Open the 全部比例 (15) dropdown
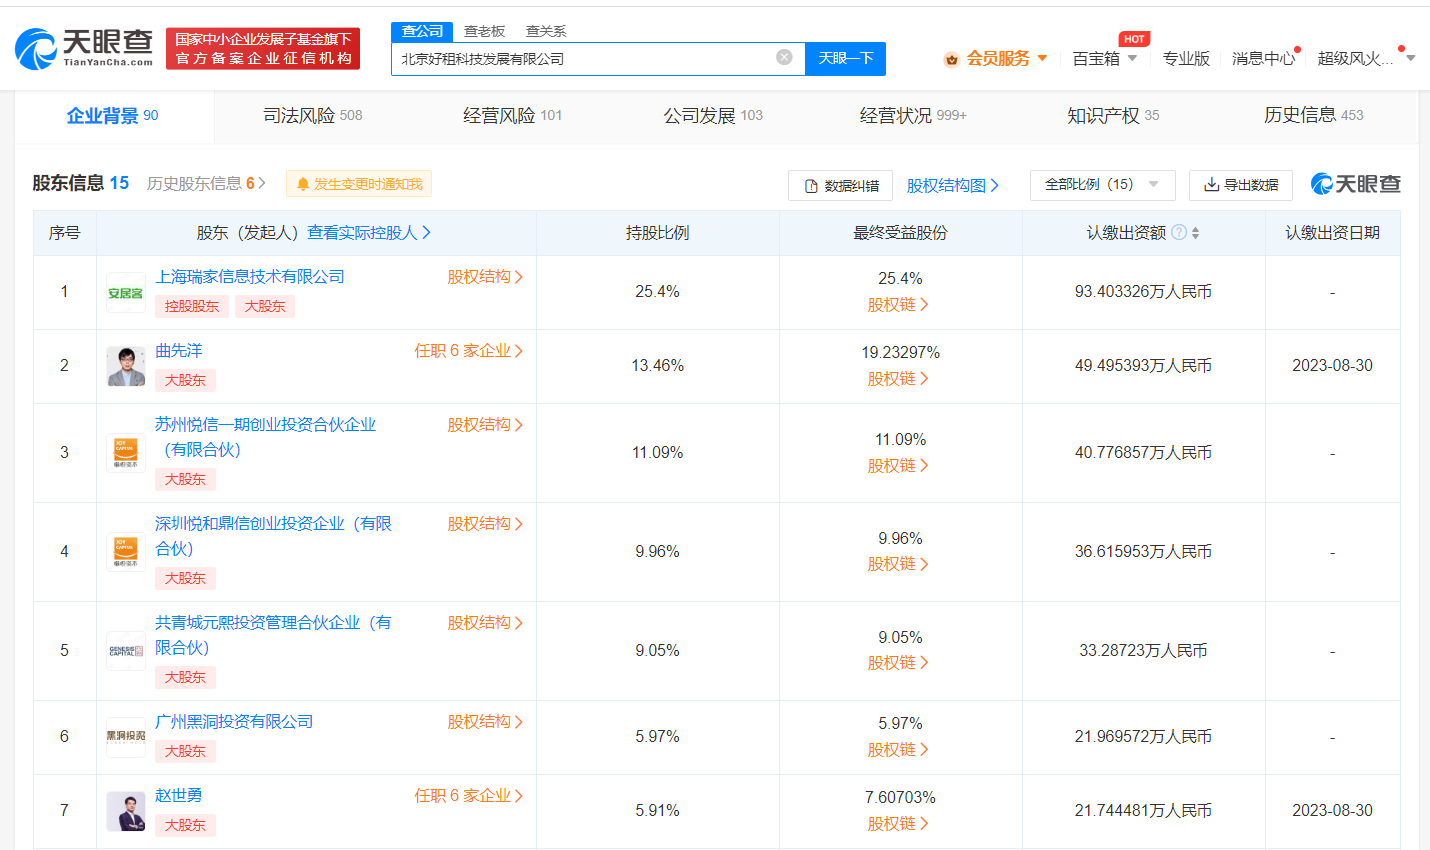 pyautogui.click(x=1102, y=185)
